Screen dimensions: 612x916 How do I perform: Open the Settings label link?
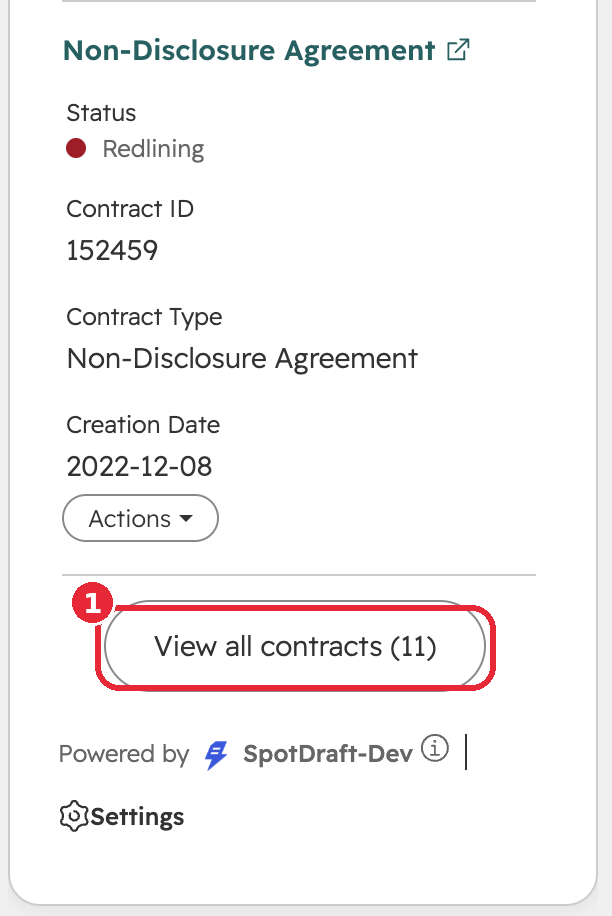137,817
